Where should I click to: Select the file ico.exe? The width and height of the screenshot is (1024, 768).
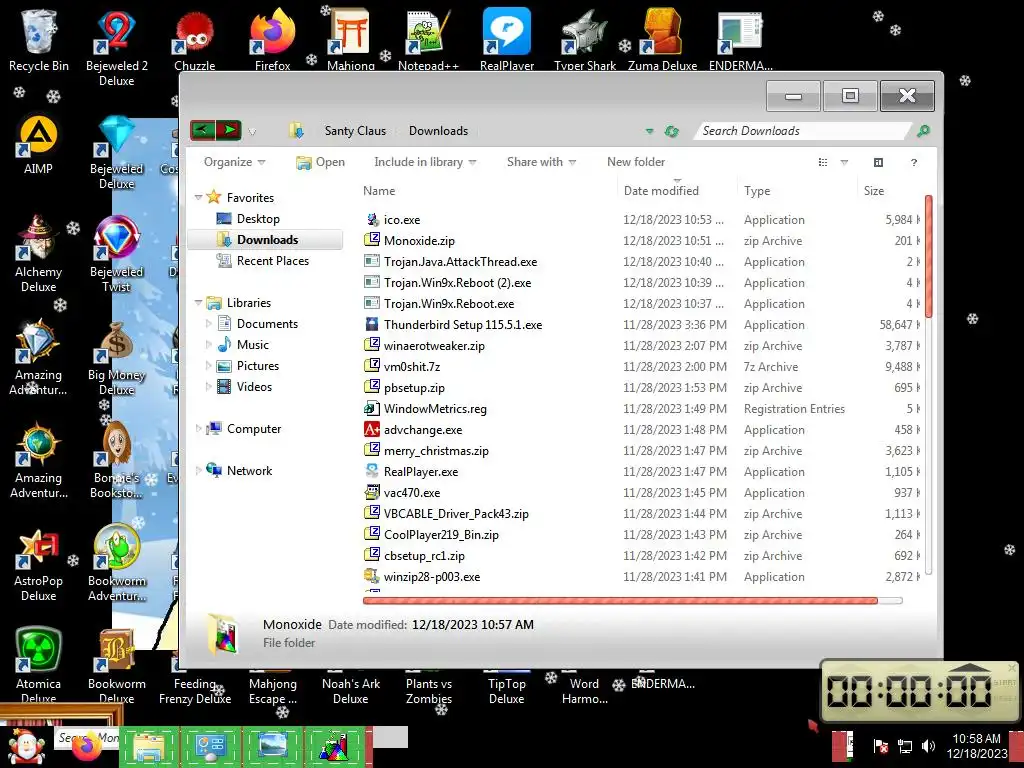pos(402,220)
